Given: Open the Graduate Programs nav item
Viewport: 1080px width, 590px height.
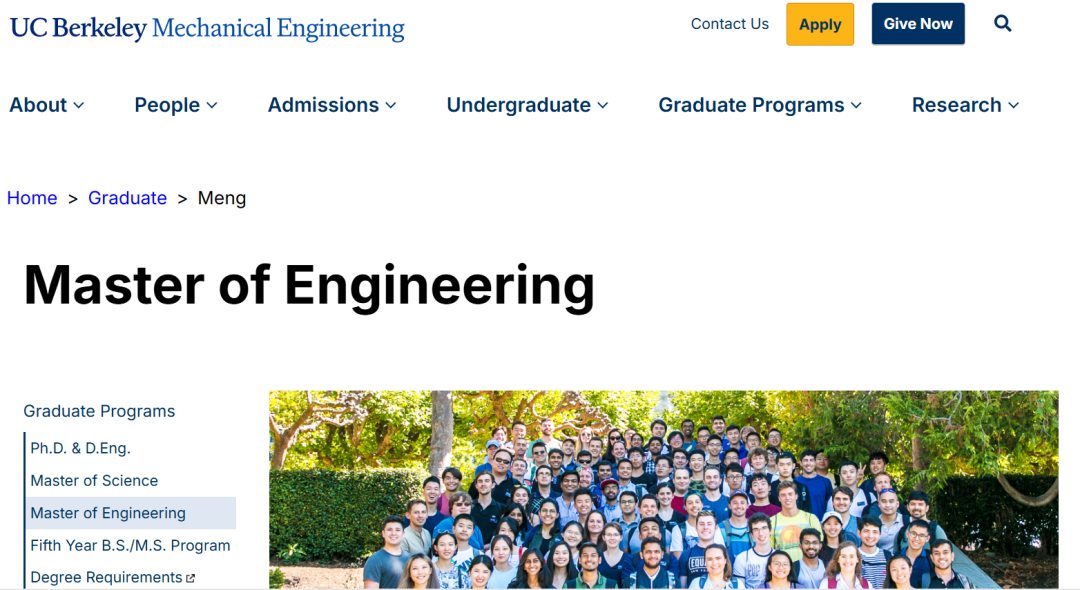Looking at the screenshot, I should point(751,105).
